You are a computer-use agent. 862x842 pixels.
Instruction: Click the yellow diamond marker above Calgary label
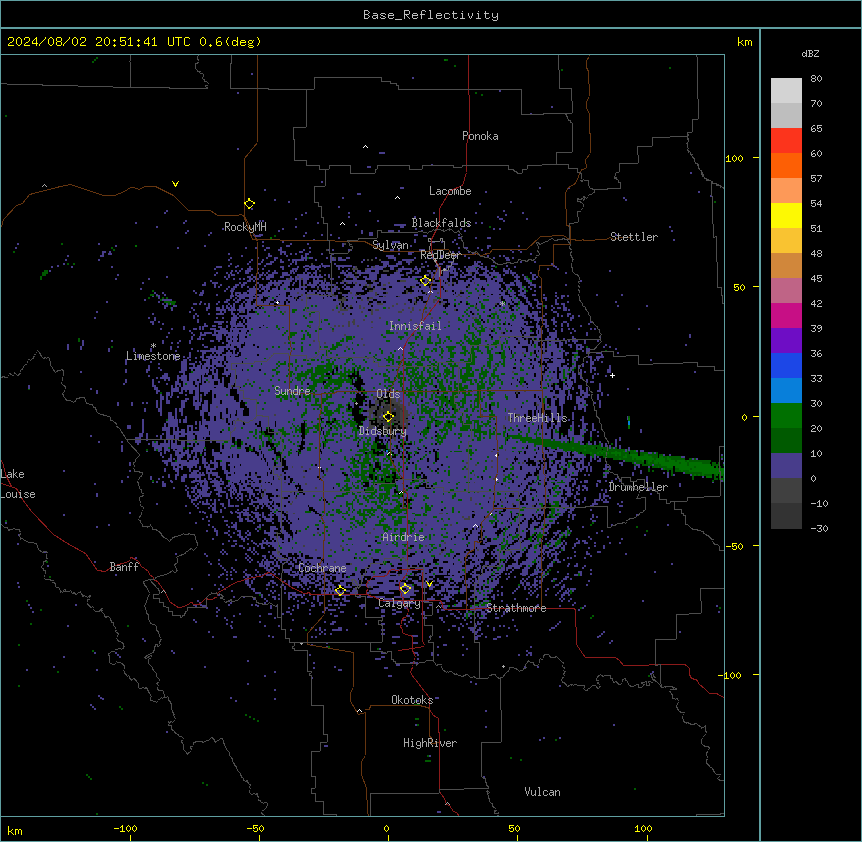[x=405, y=589]
